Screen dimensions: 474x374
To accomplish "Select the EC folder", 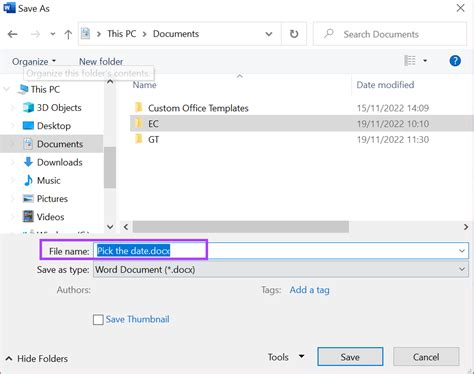I will [x=302, y=124].
